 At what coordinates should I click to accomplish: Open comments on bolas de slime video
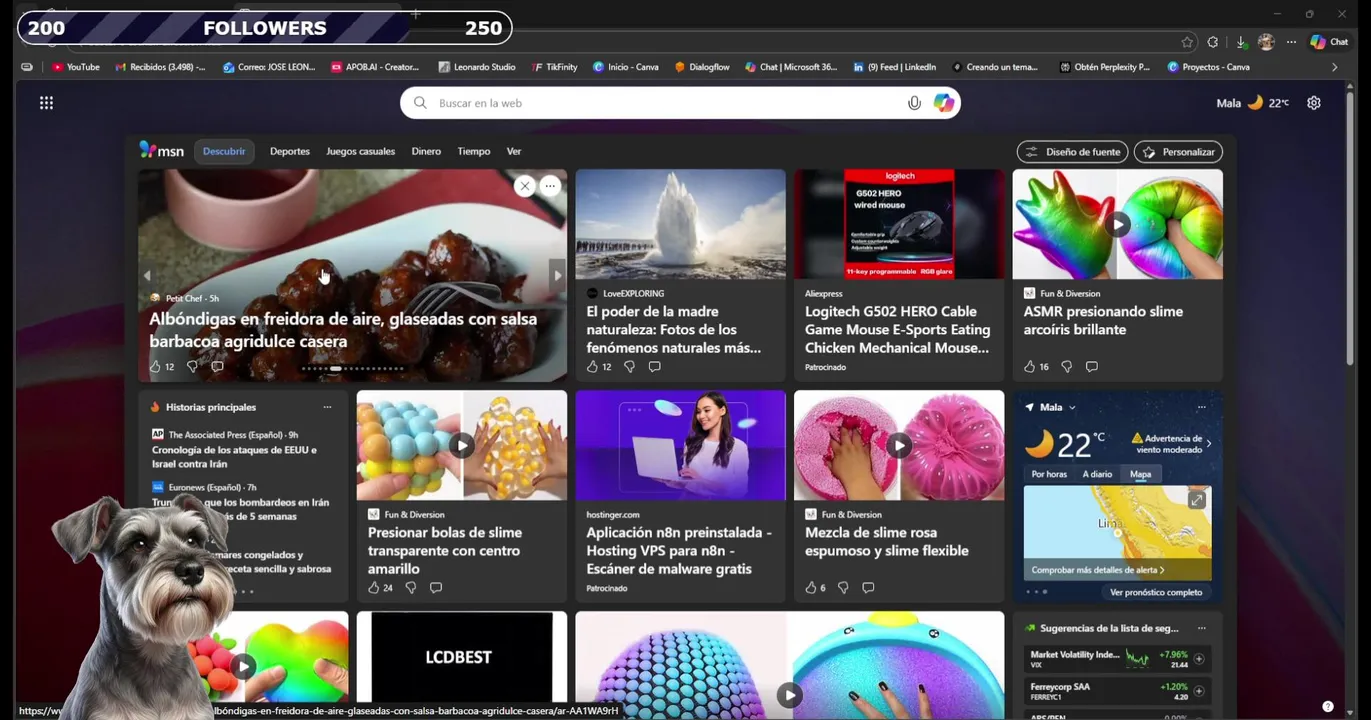click(x=435, y=588)
